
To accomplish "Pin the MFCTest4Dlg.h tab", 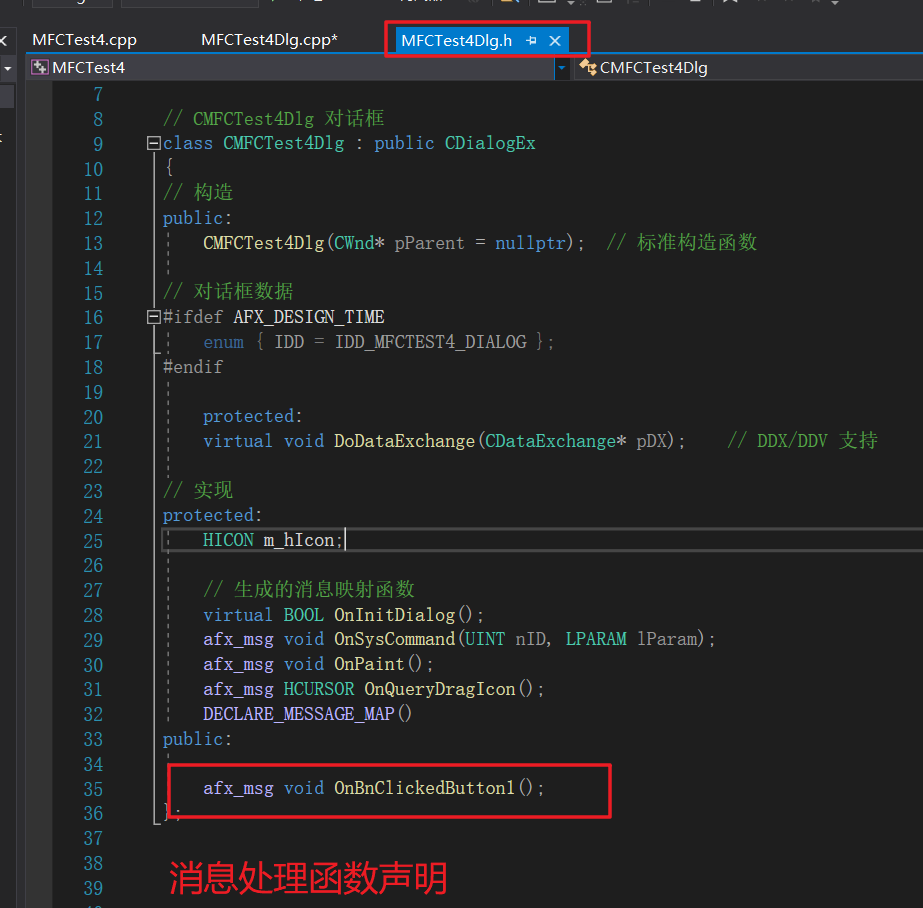I will click(x=531, y=41).
